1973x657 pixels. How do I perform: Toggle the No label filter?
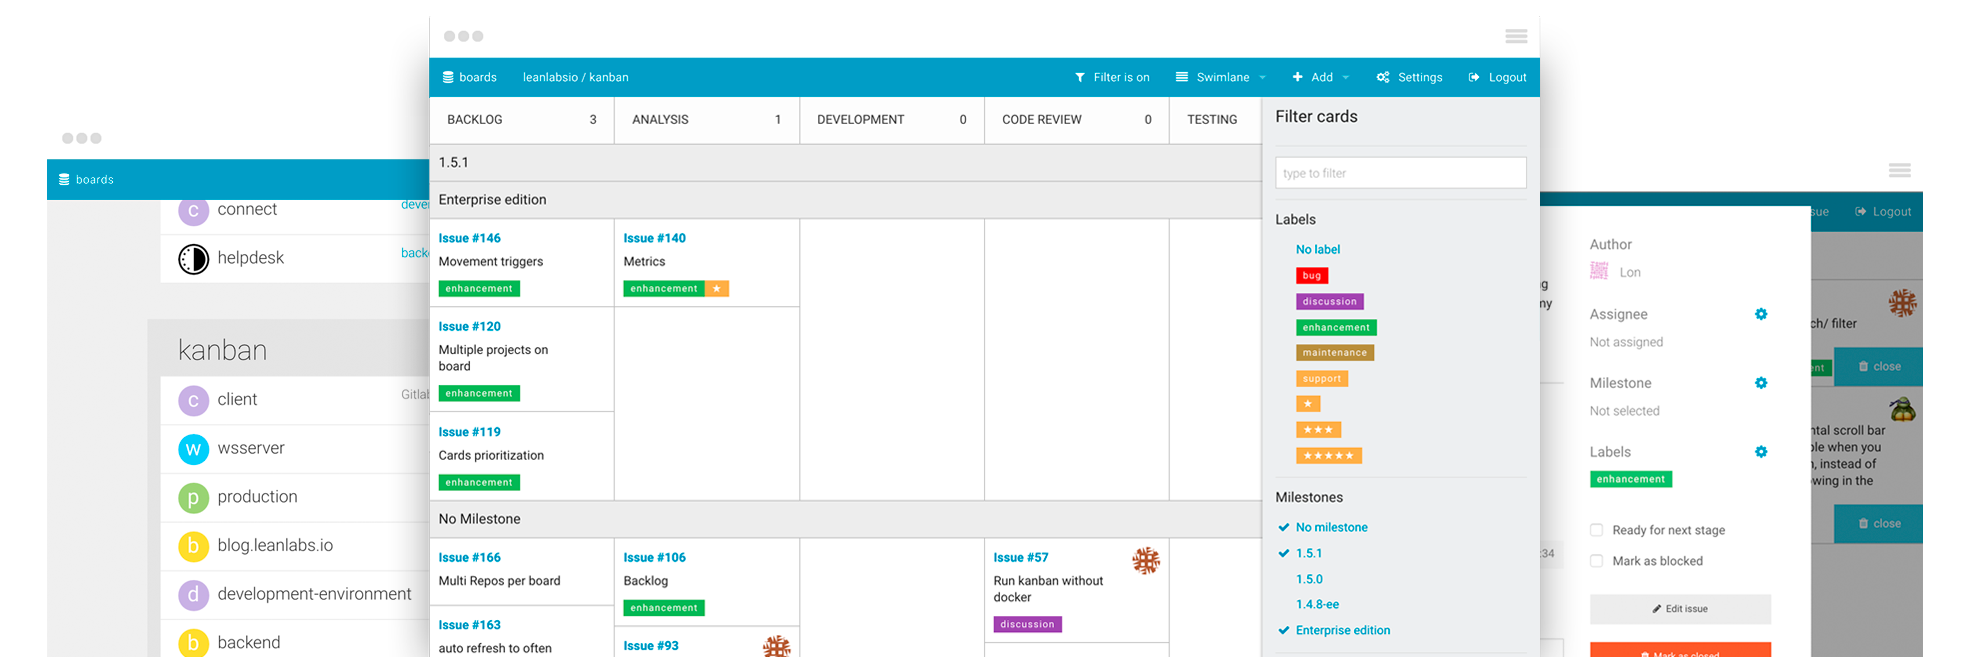pyautogui.click(x=1318, y=250)
